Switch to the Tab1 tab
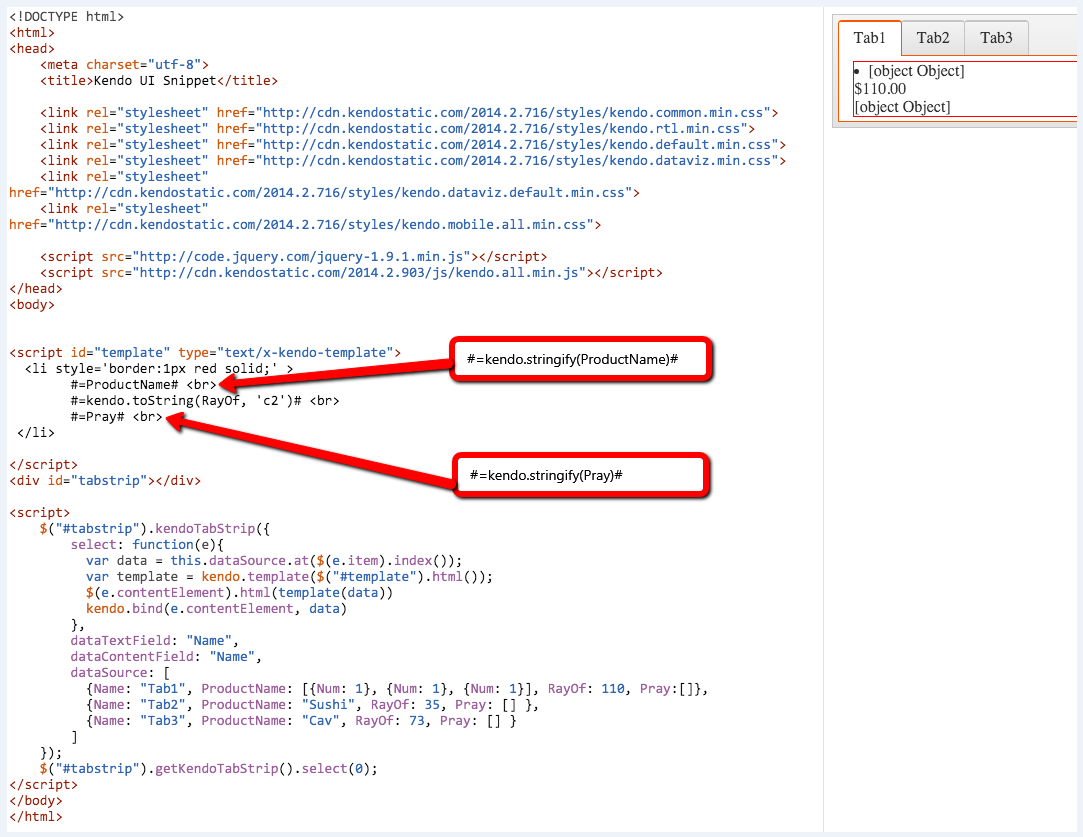 click(x=870, y=38)
